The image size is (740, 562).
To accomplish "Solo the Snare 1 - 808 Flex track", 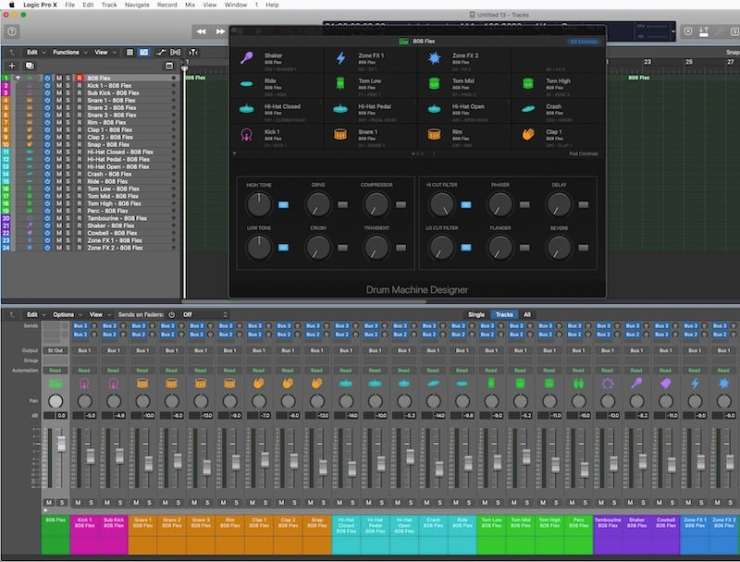I will pyautogui.click(x=68, y=101).
